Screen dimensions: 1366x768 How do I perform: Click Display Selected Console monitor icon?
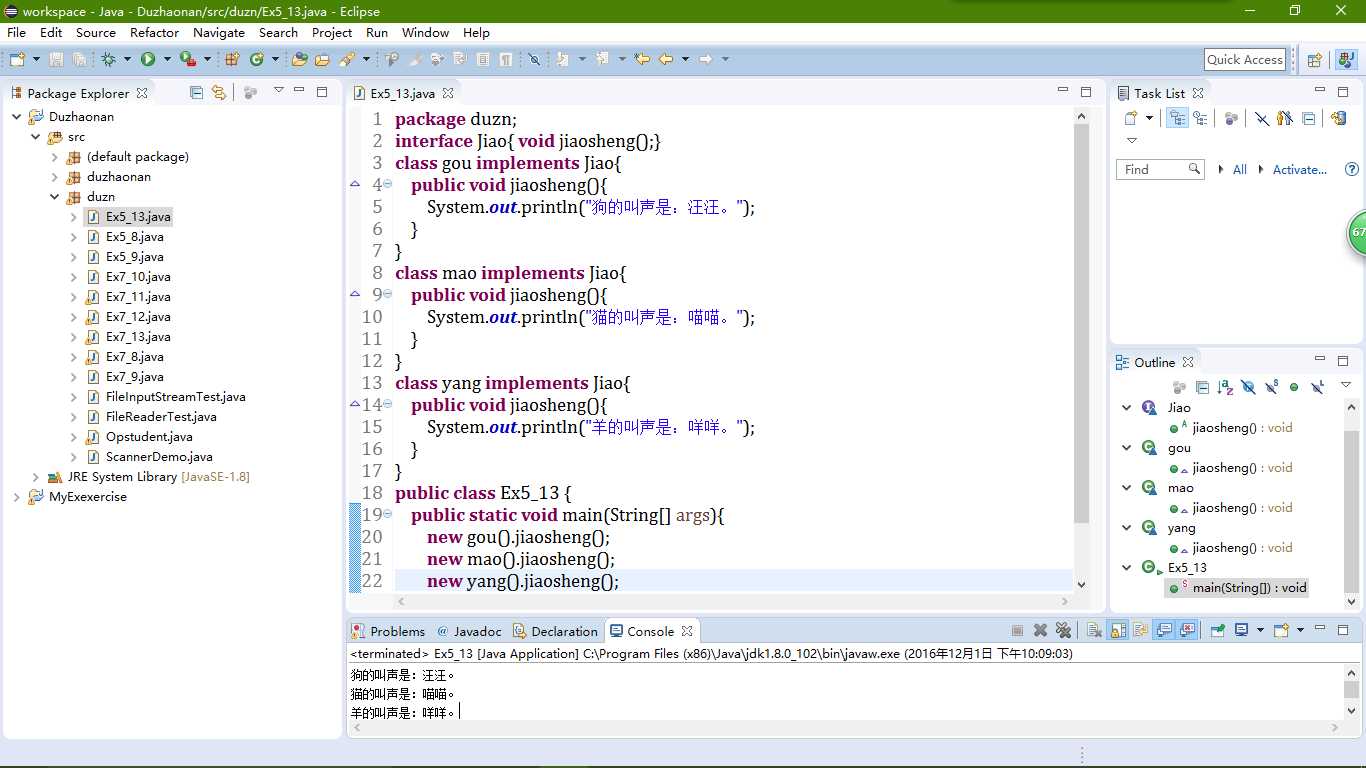[x=1241, y=631]
